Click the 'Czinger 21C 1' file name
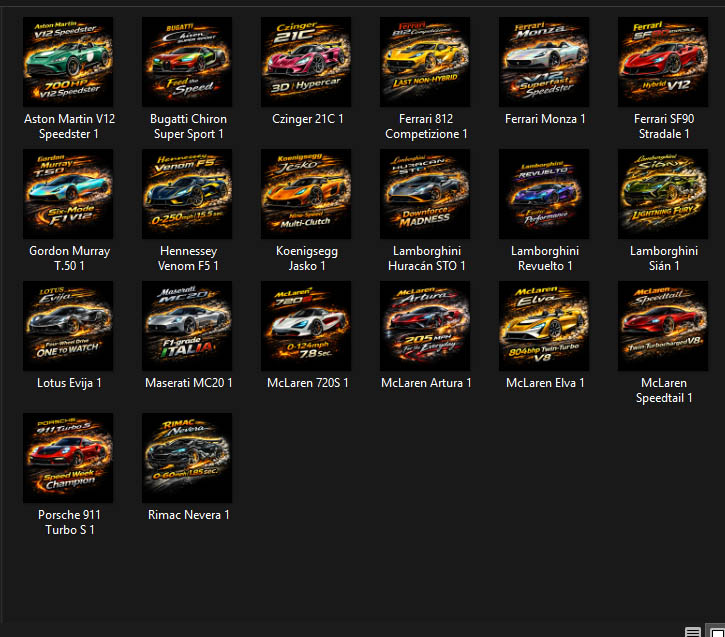The width and height of the screenshot is (725, 637). 307,119
